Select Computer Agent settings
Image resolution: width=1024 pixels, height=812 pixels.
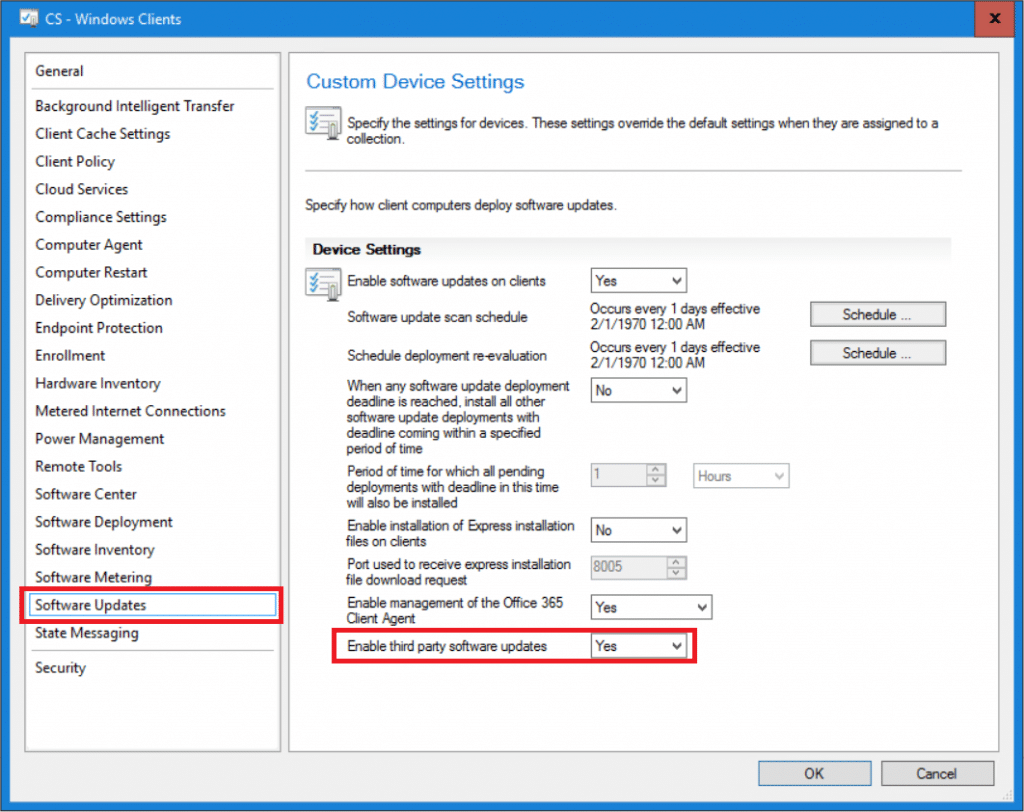pyautogui.click(x=89, y=244)
